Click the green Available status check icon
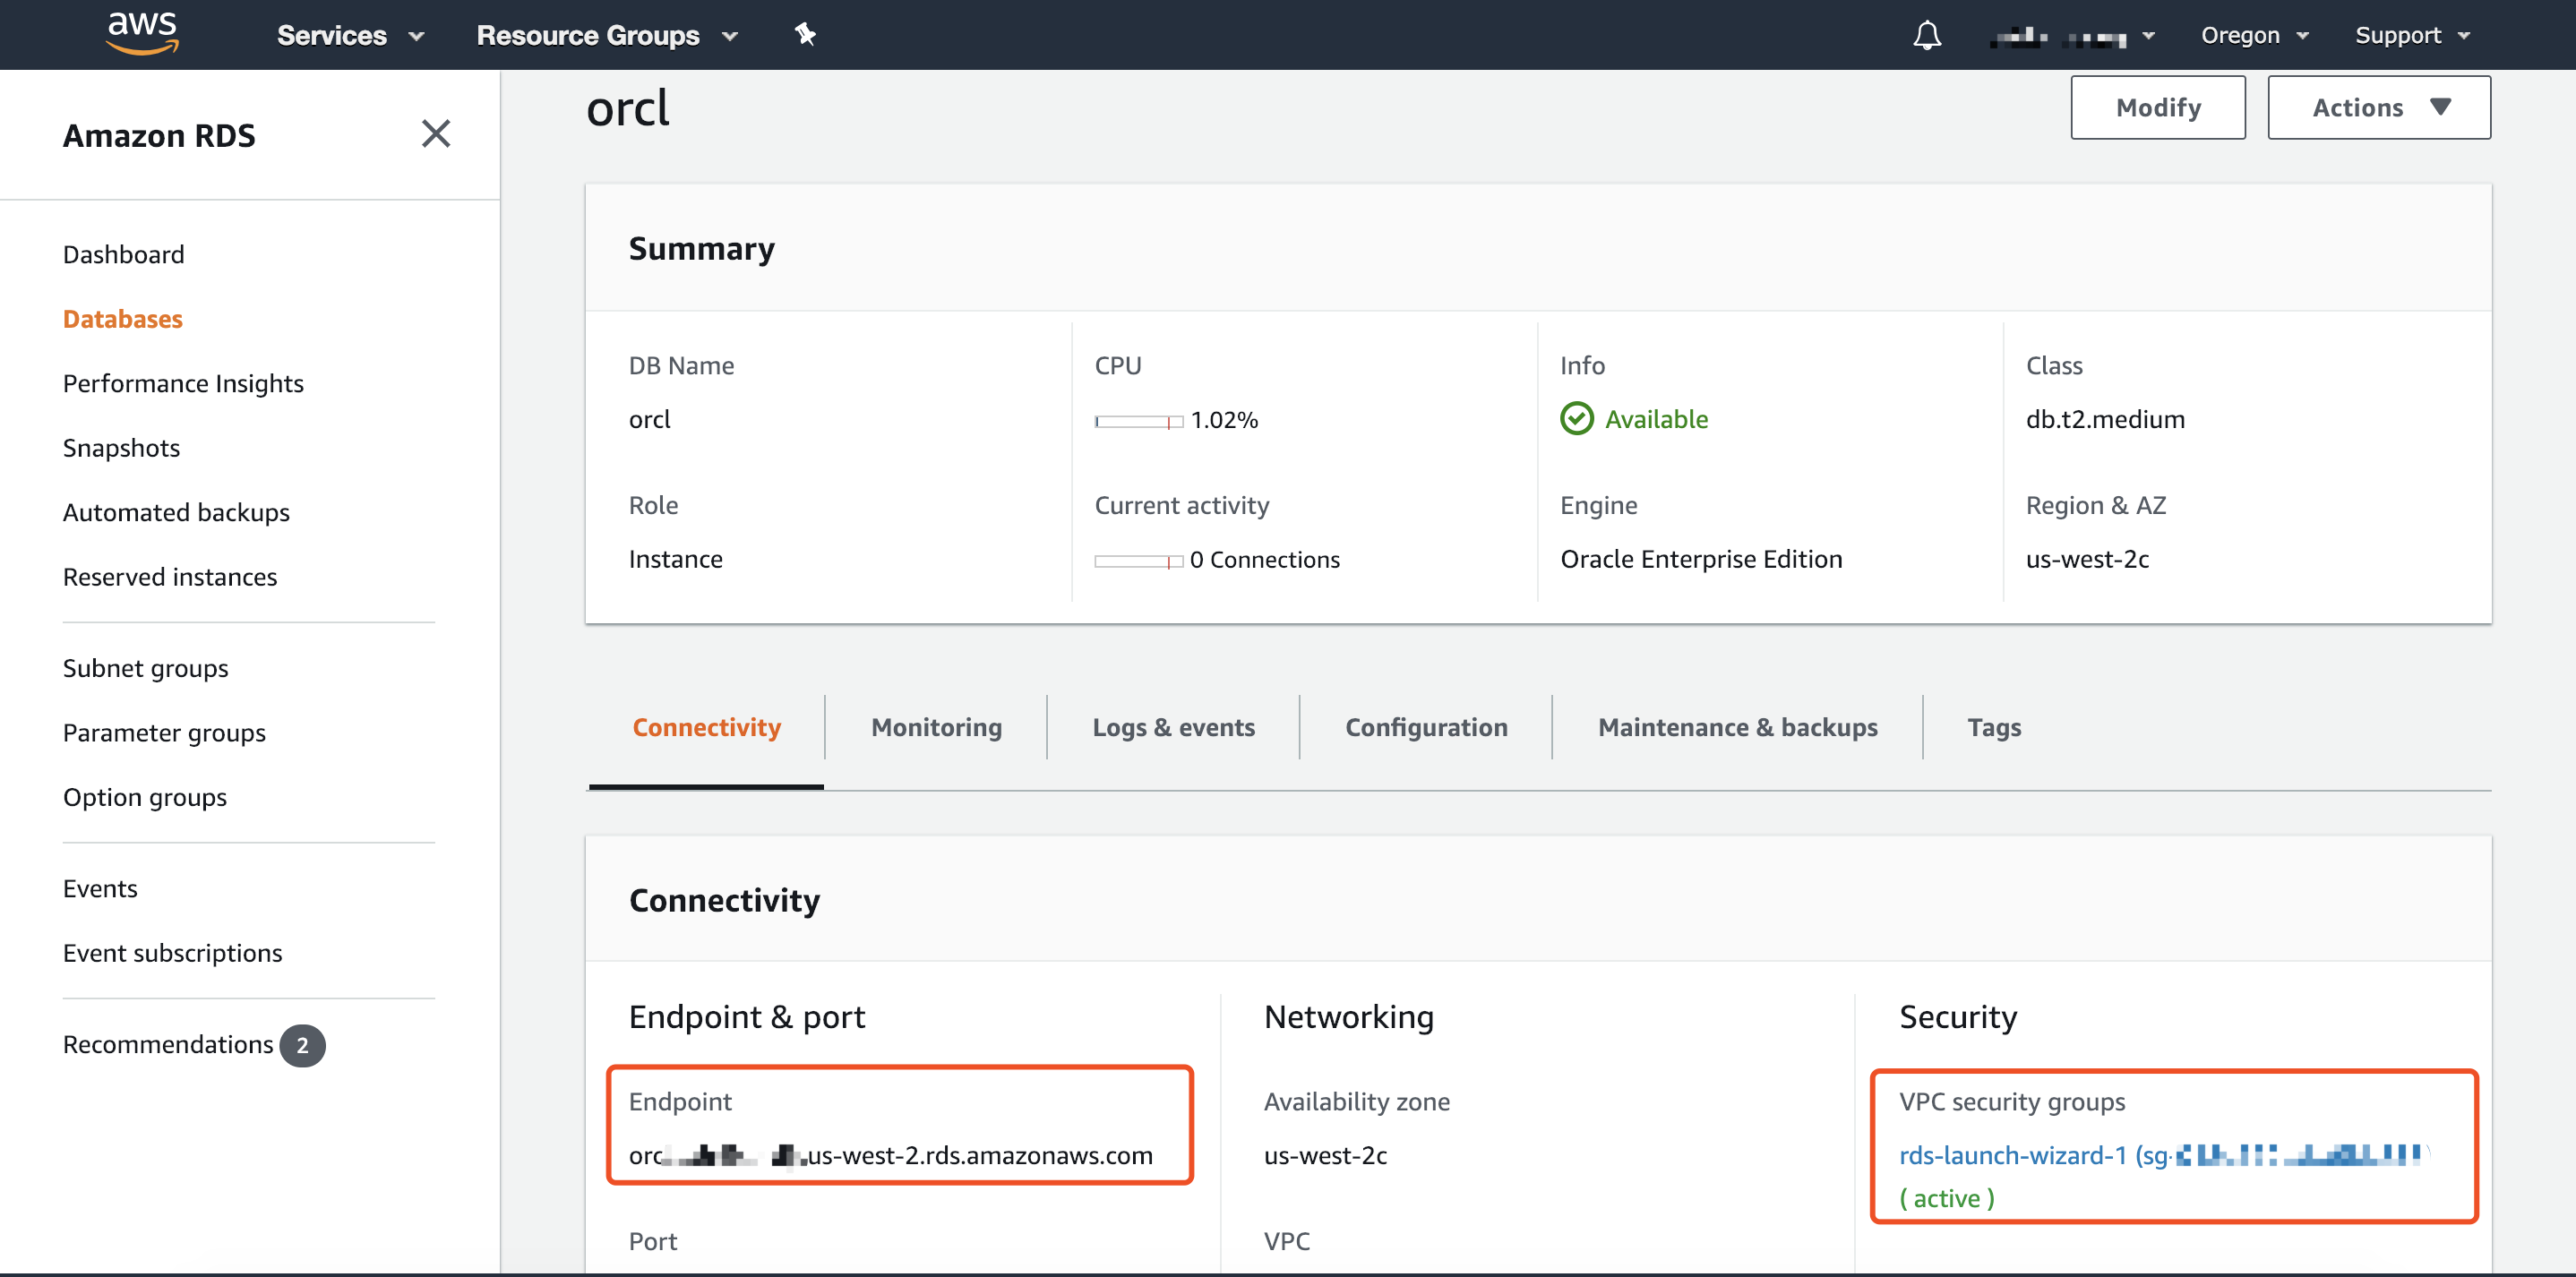The image size is (2576, 1277). (1576, 418)
